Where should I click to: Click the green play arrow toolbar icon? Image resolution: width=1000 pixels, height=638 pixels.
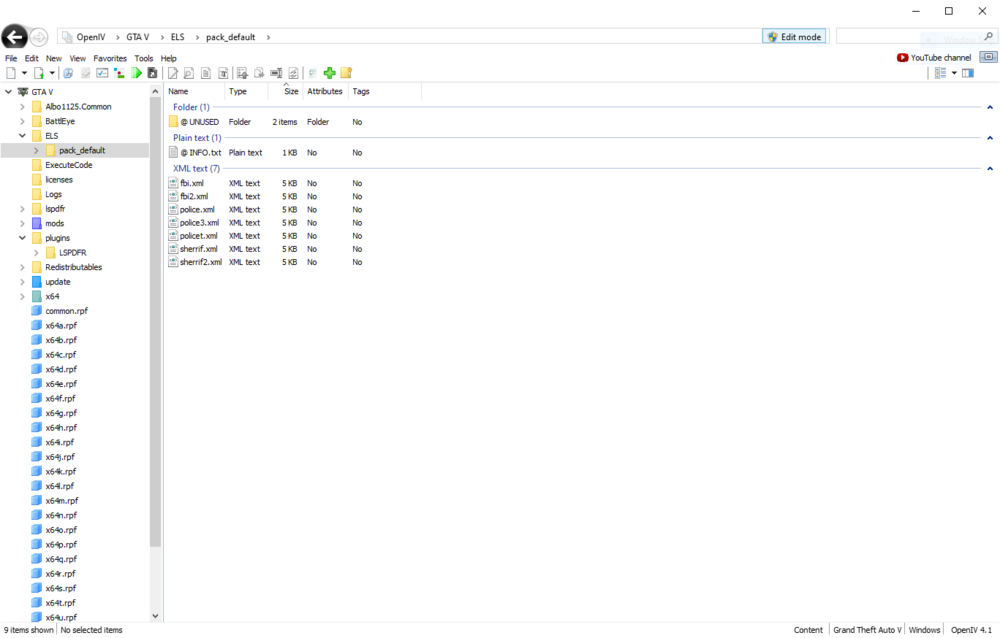pos(136,72)
